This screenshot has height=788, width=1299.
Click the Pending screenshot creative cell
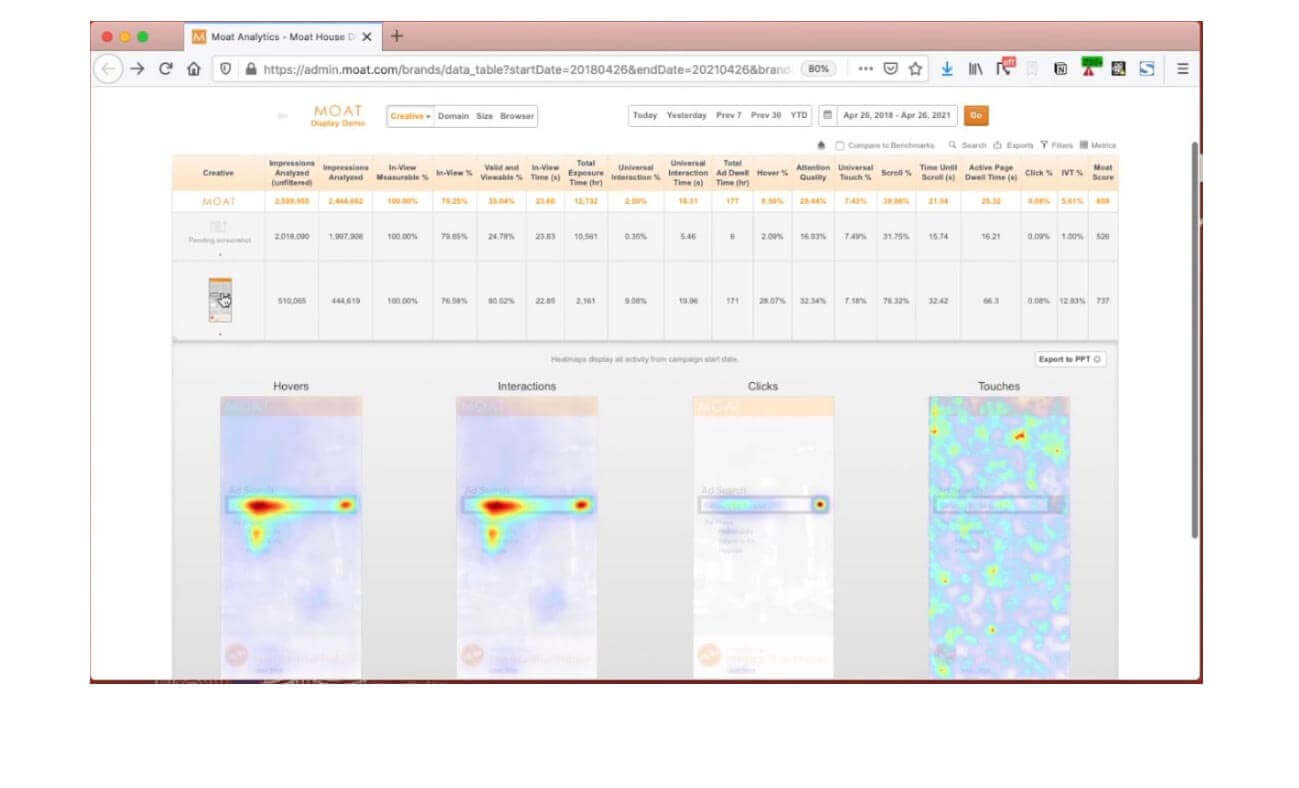[x=219, y=236]
